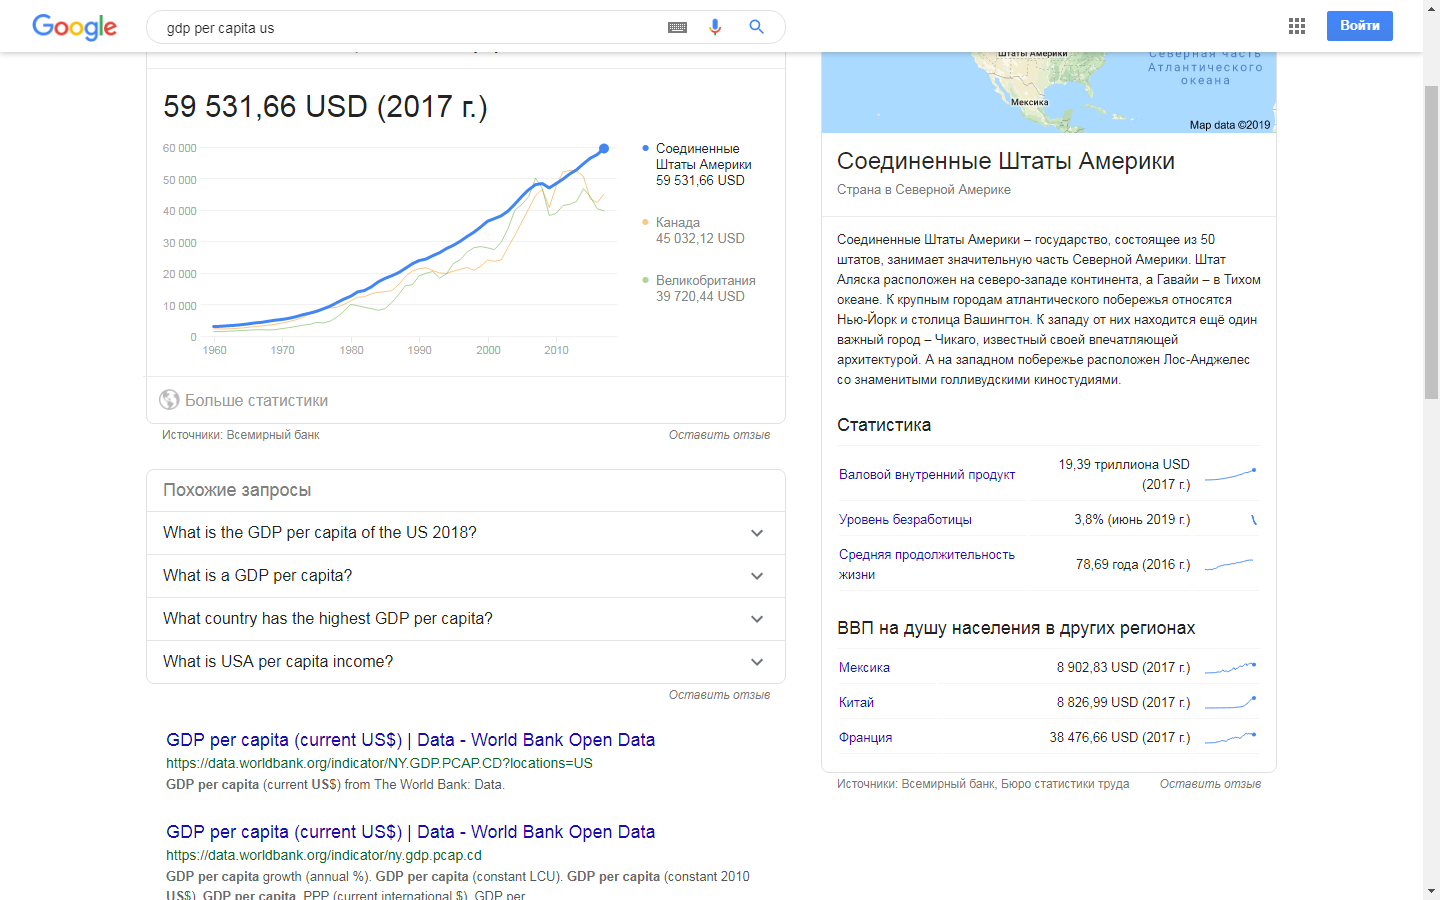Viewport: 1440px width, 900px height.
Task: Click the 2017 data point on chart
Action: pos(604,149)
